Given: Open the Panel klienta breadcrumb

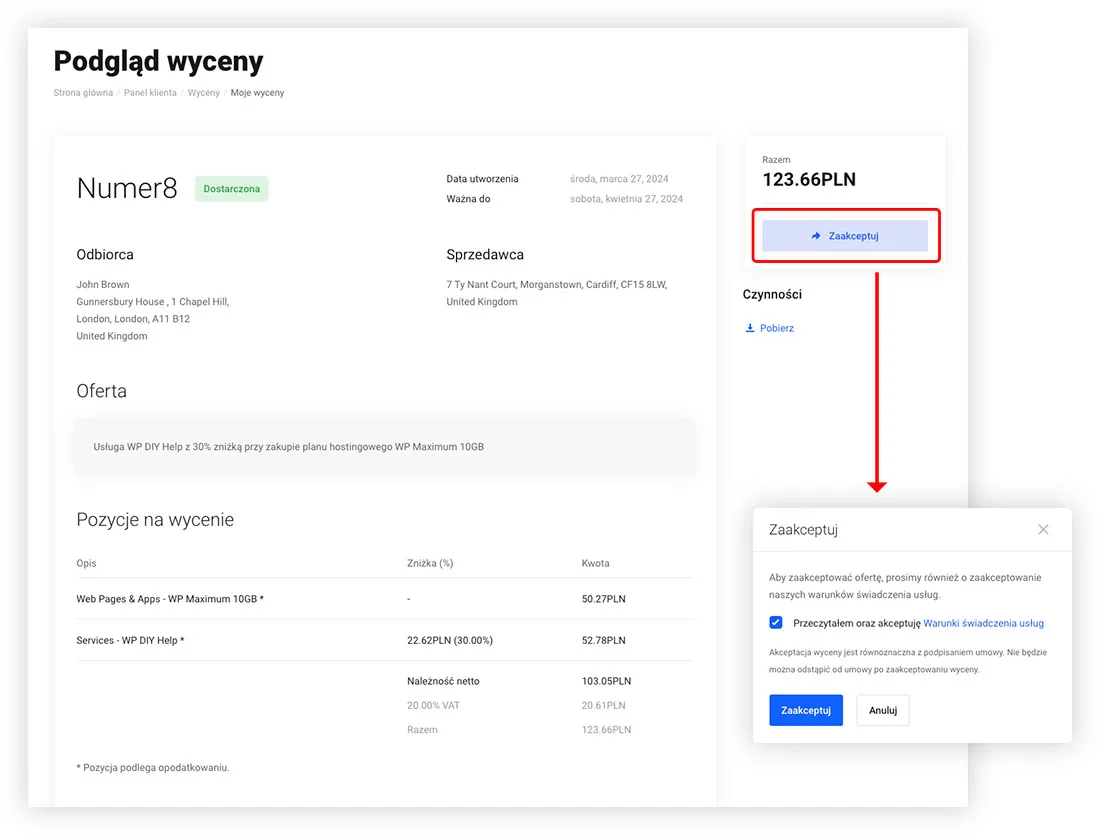Looking at the screenshot, I should pos(150,93).
